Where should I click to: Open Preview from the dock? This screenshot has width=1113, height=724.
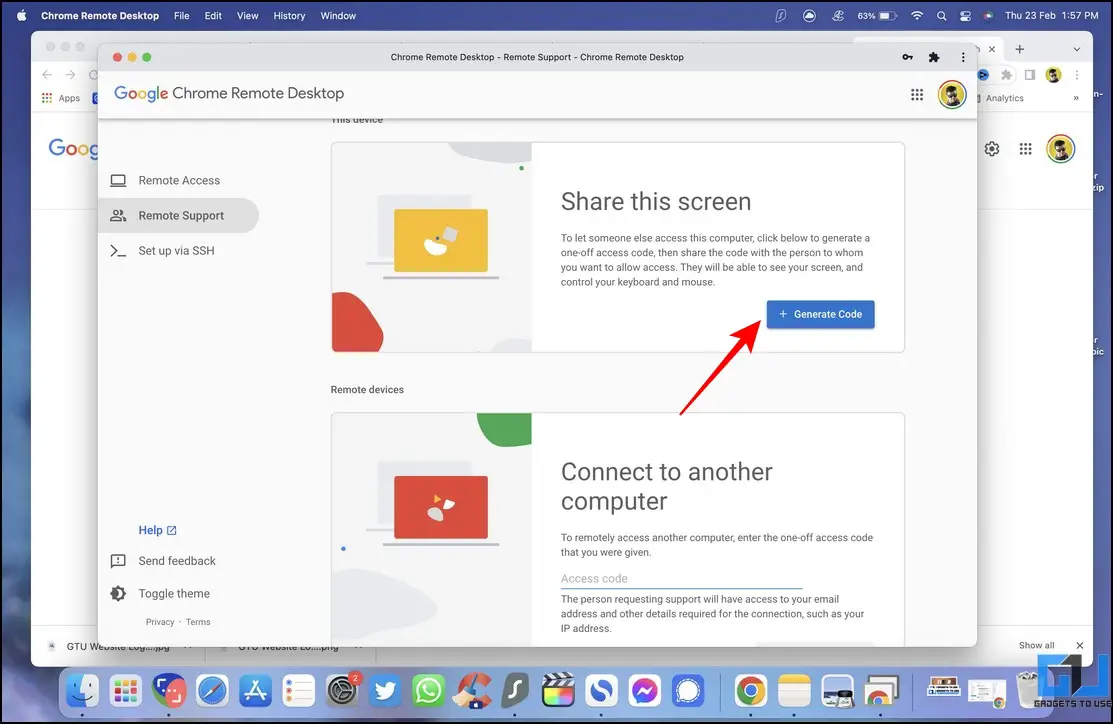click(837, 690)
